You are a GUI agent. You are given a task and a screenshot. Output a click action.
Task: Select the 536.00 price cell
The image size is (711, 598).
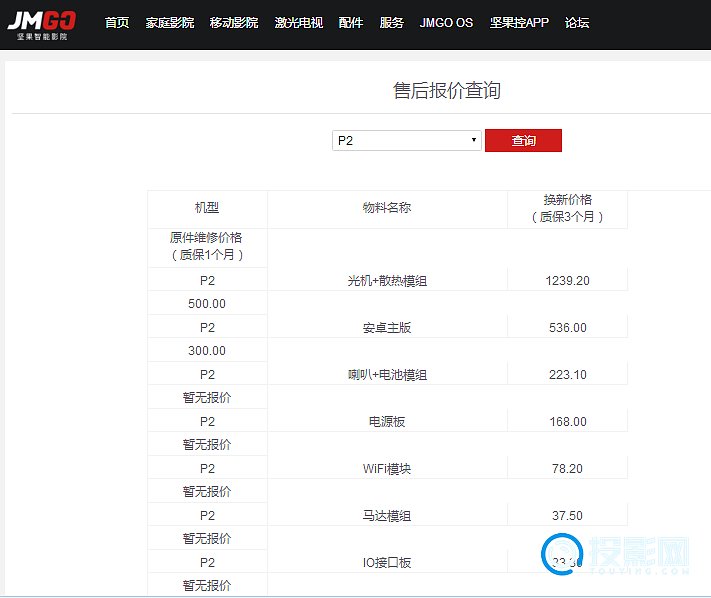pyautogui.click(x=568, y=328)
